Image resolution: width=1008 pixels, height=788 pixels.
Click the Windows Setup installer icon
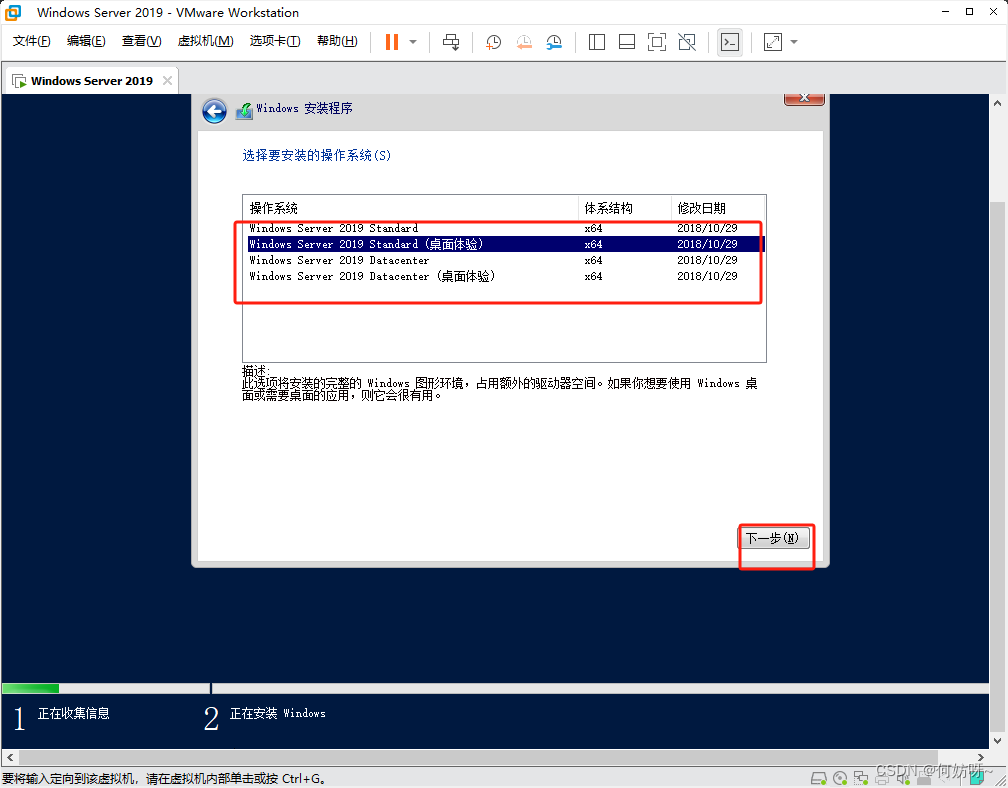pos(244,111)
